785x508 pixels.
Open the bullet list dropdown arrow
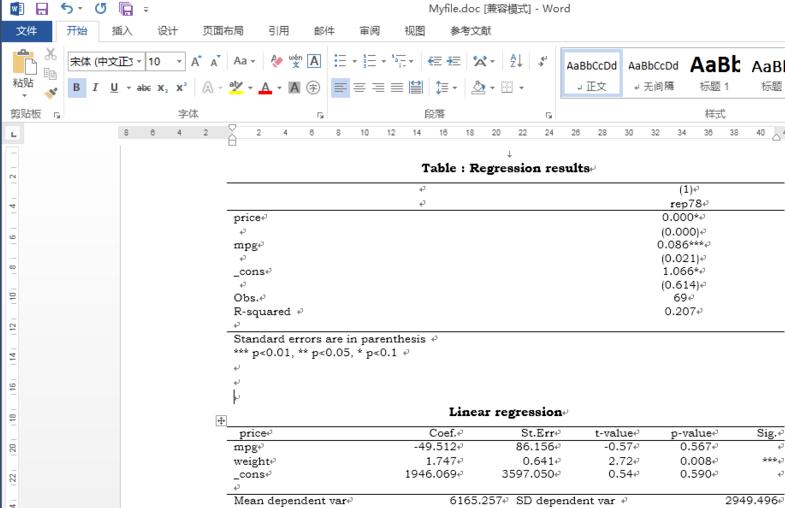(354, 62)
